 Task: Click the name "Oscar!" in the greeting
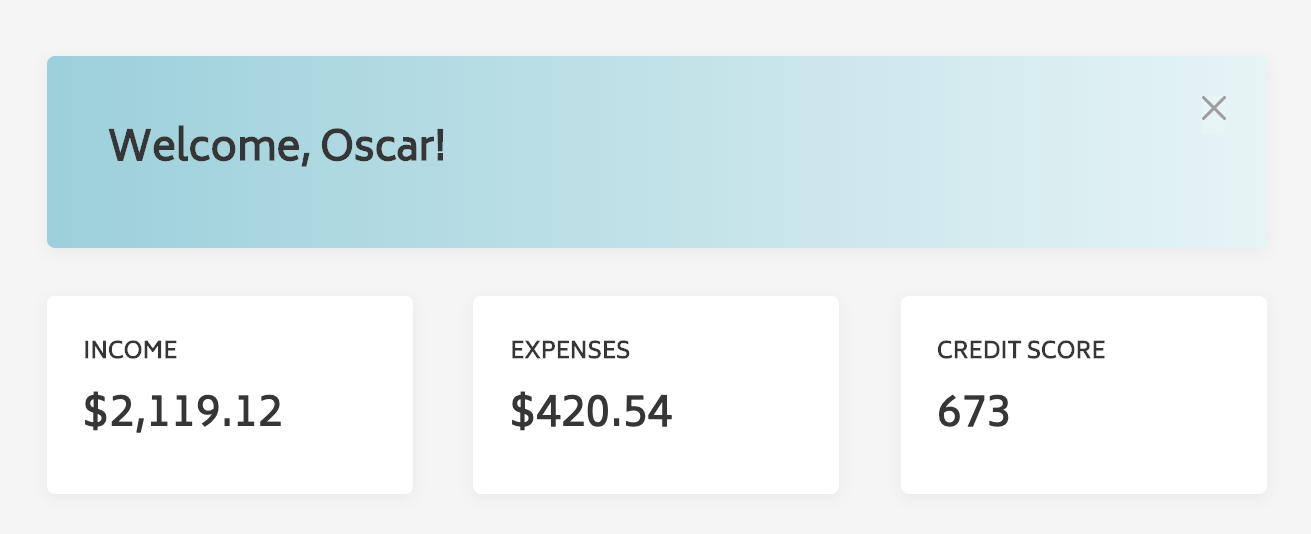click(x=383, y=147)
